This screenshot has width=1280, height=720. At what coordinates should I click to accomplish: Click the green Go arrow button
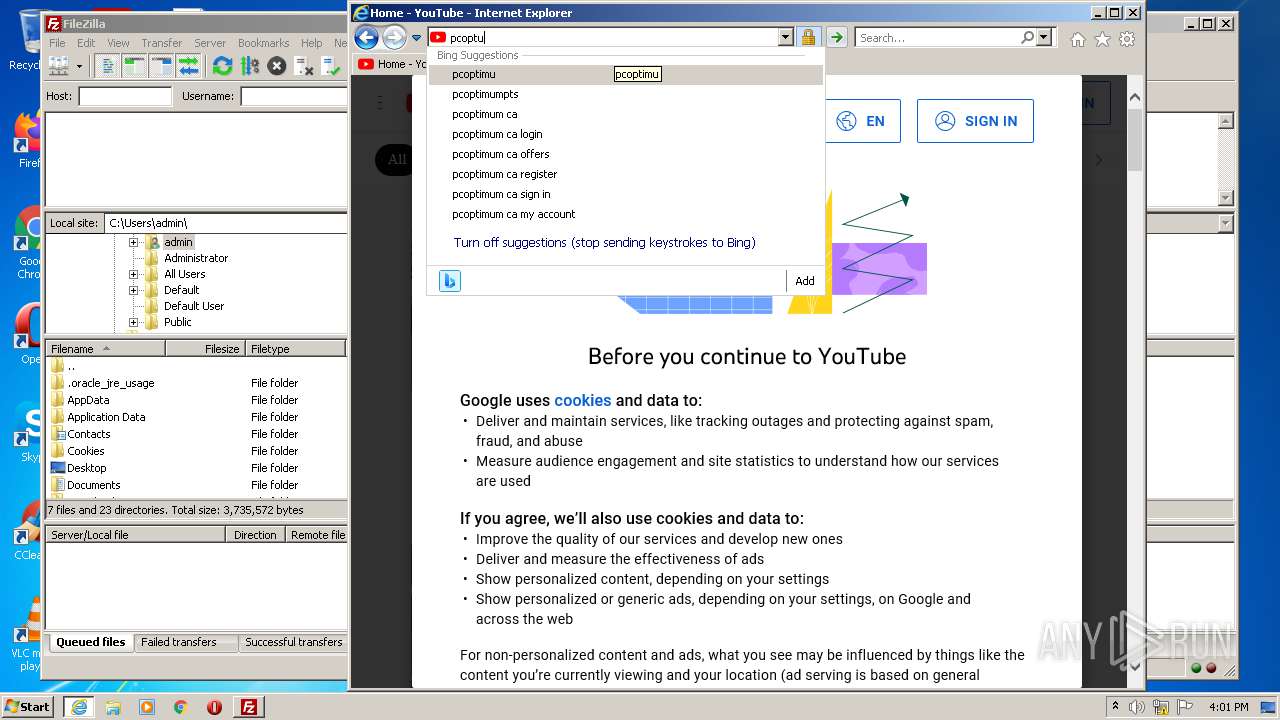[x=837, y=37]
